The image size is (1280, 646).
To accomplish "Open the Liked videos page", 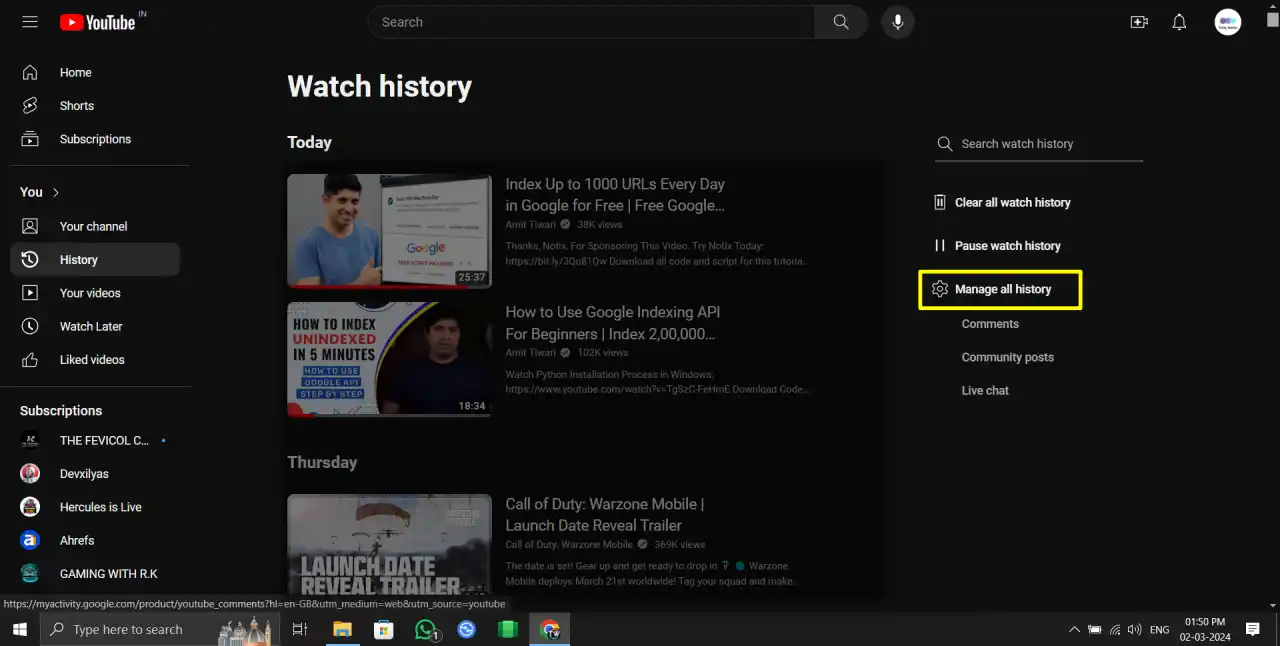I will click(x=92, y=359).
